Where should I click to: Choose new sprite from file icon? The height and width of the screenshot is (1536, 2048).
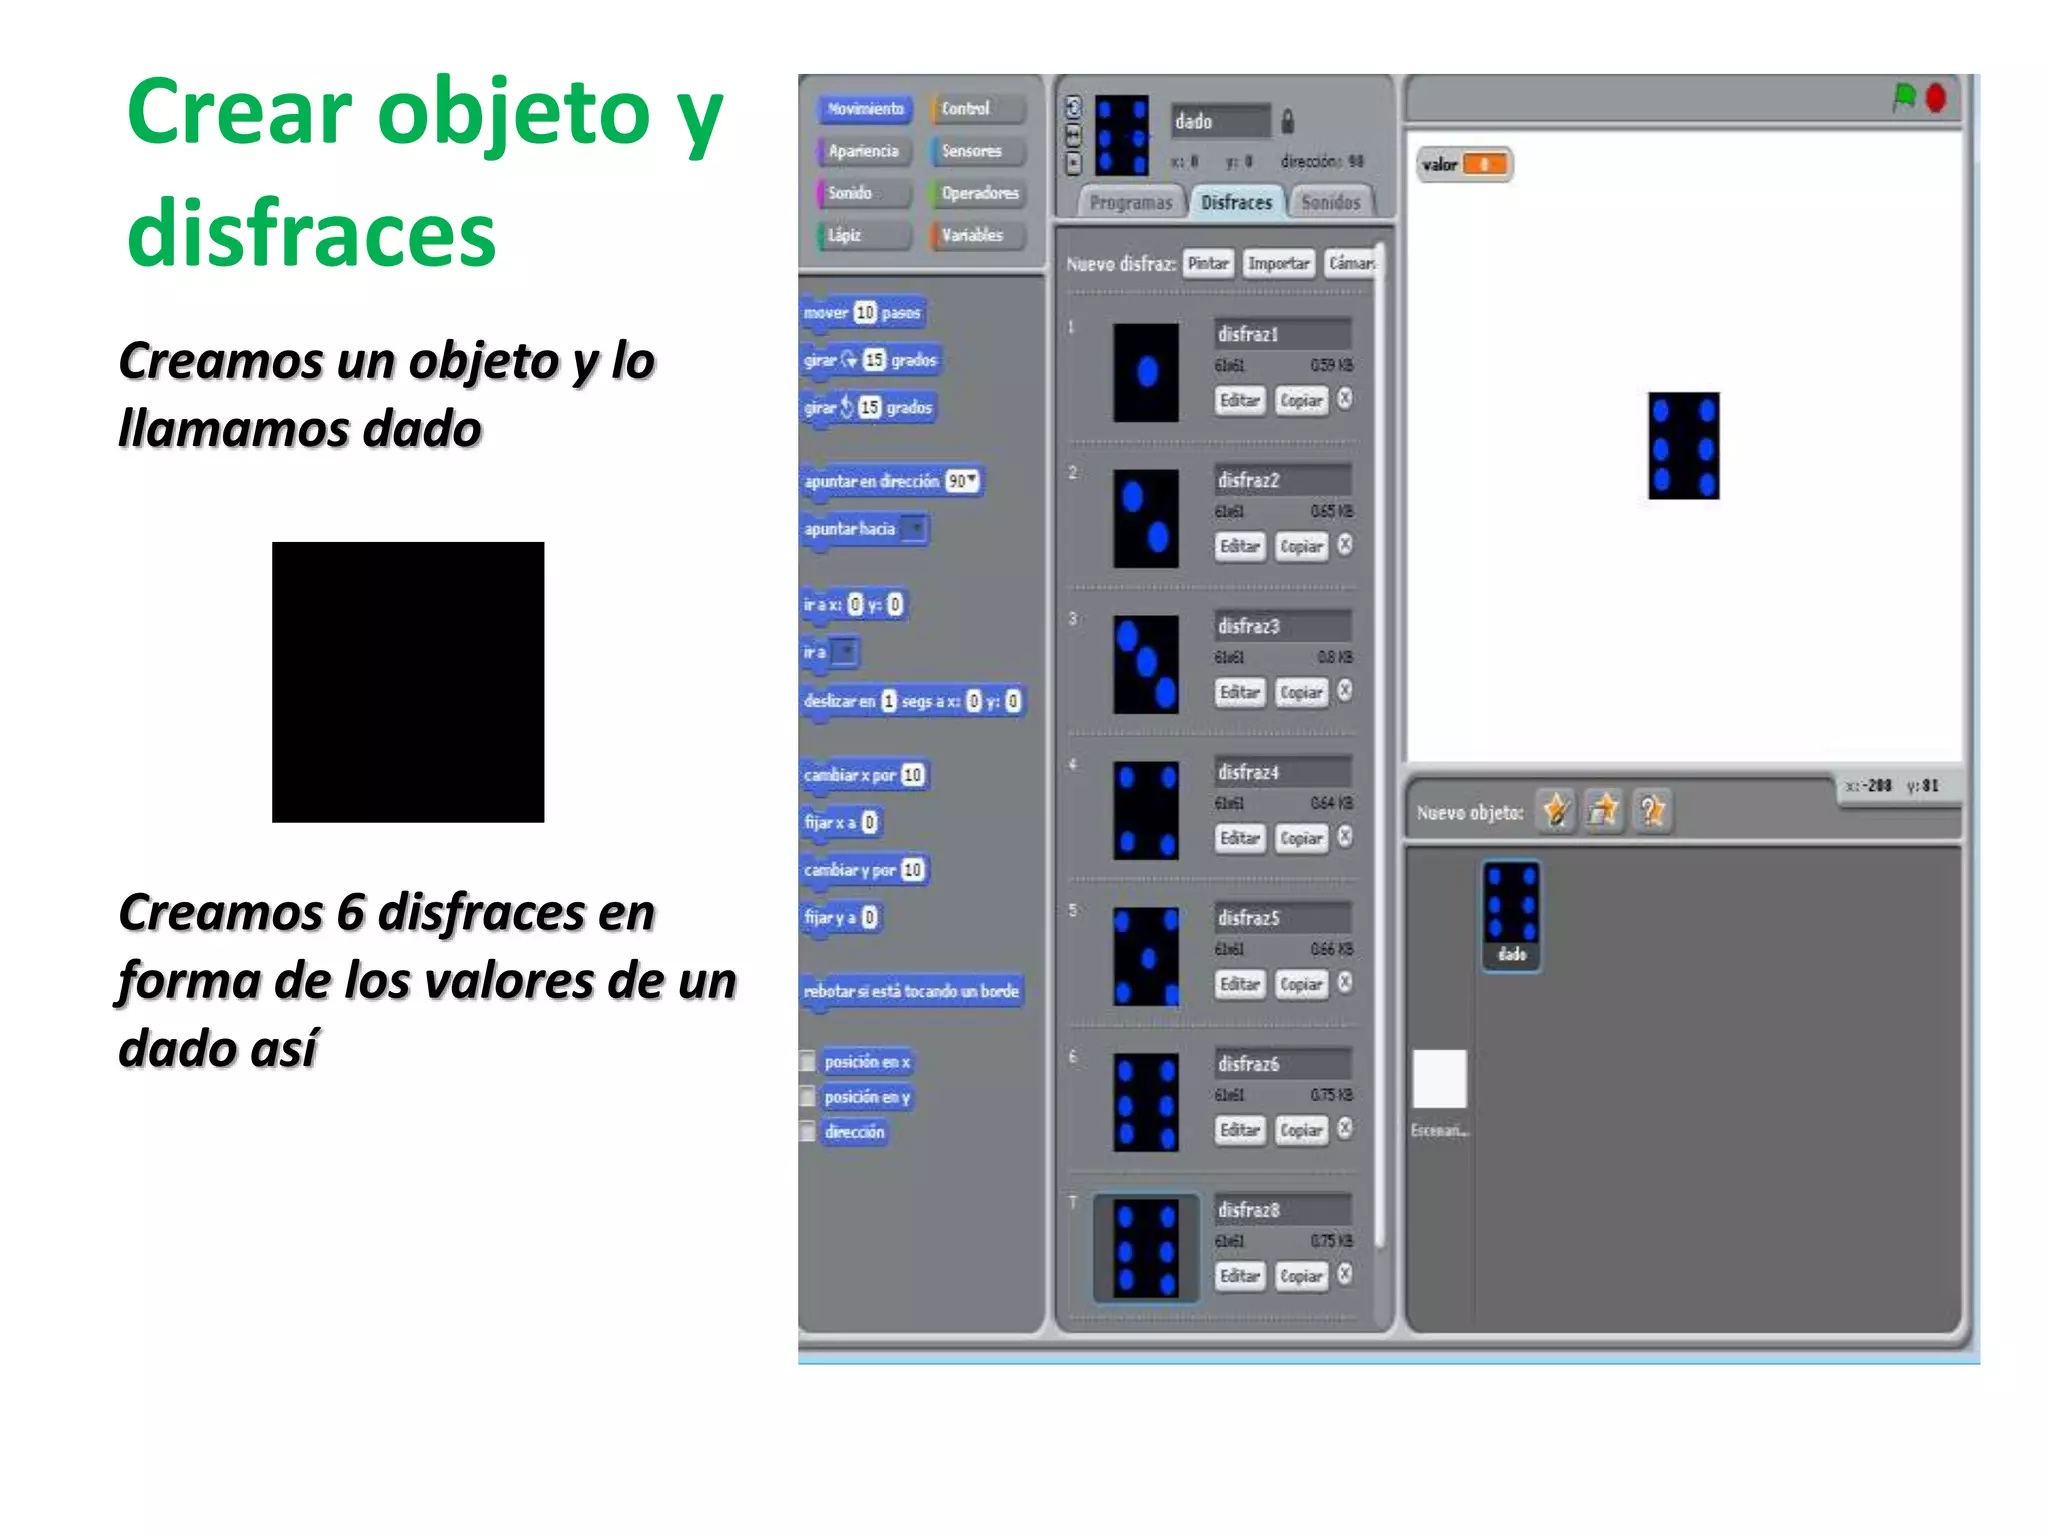[x=1603, y=810]
